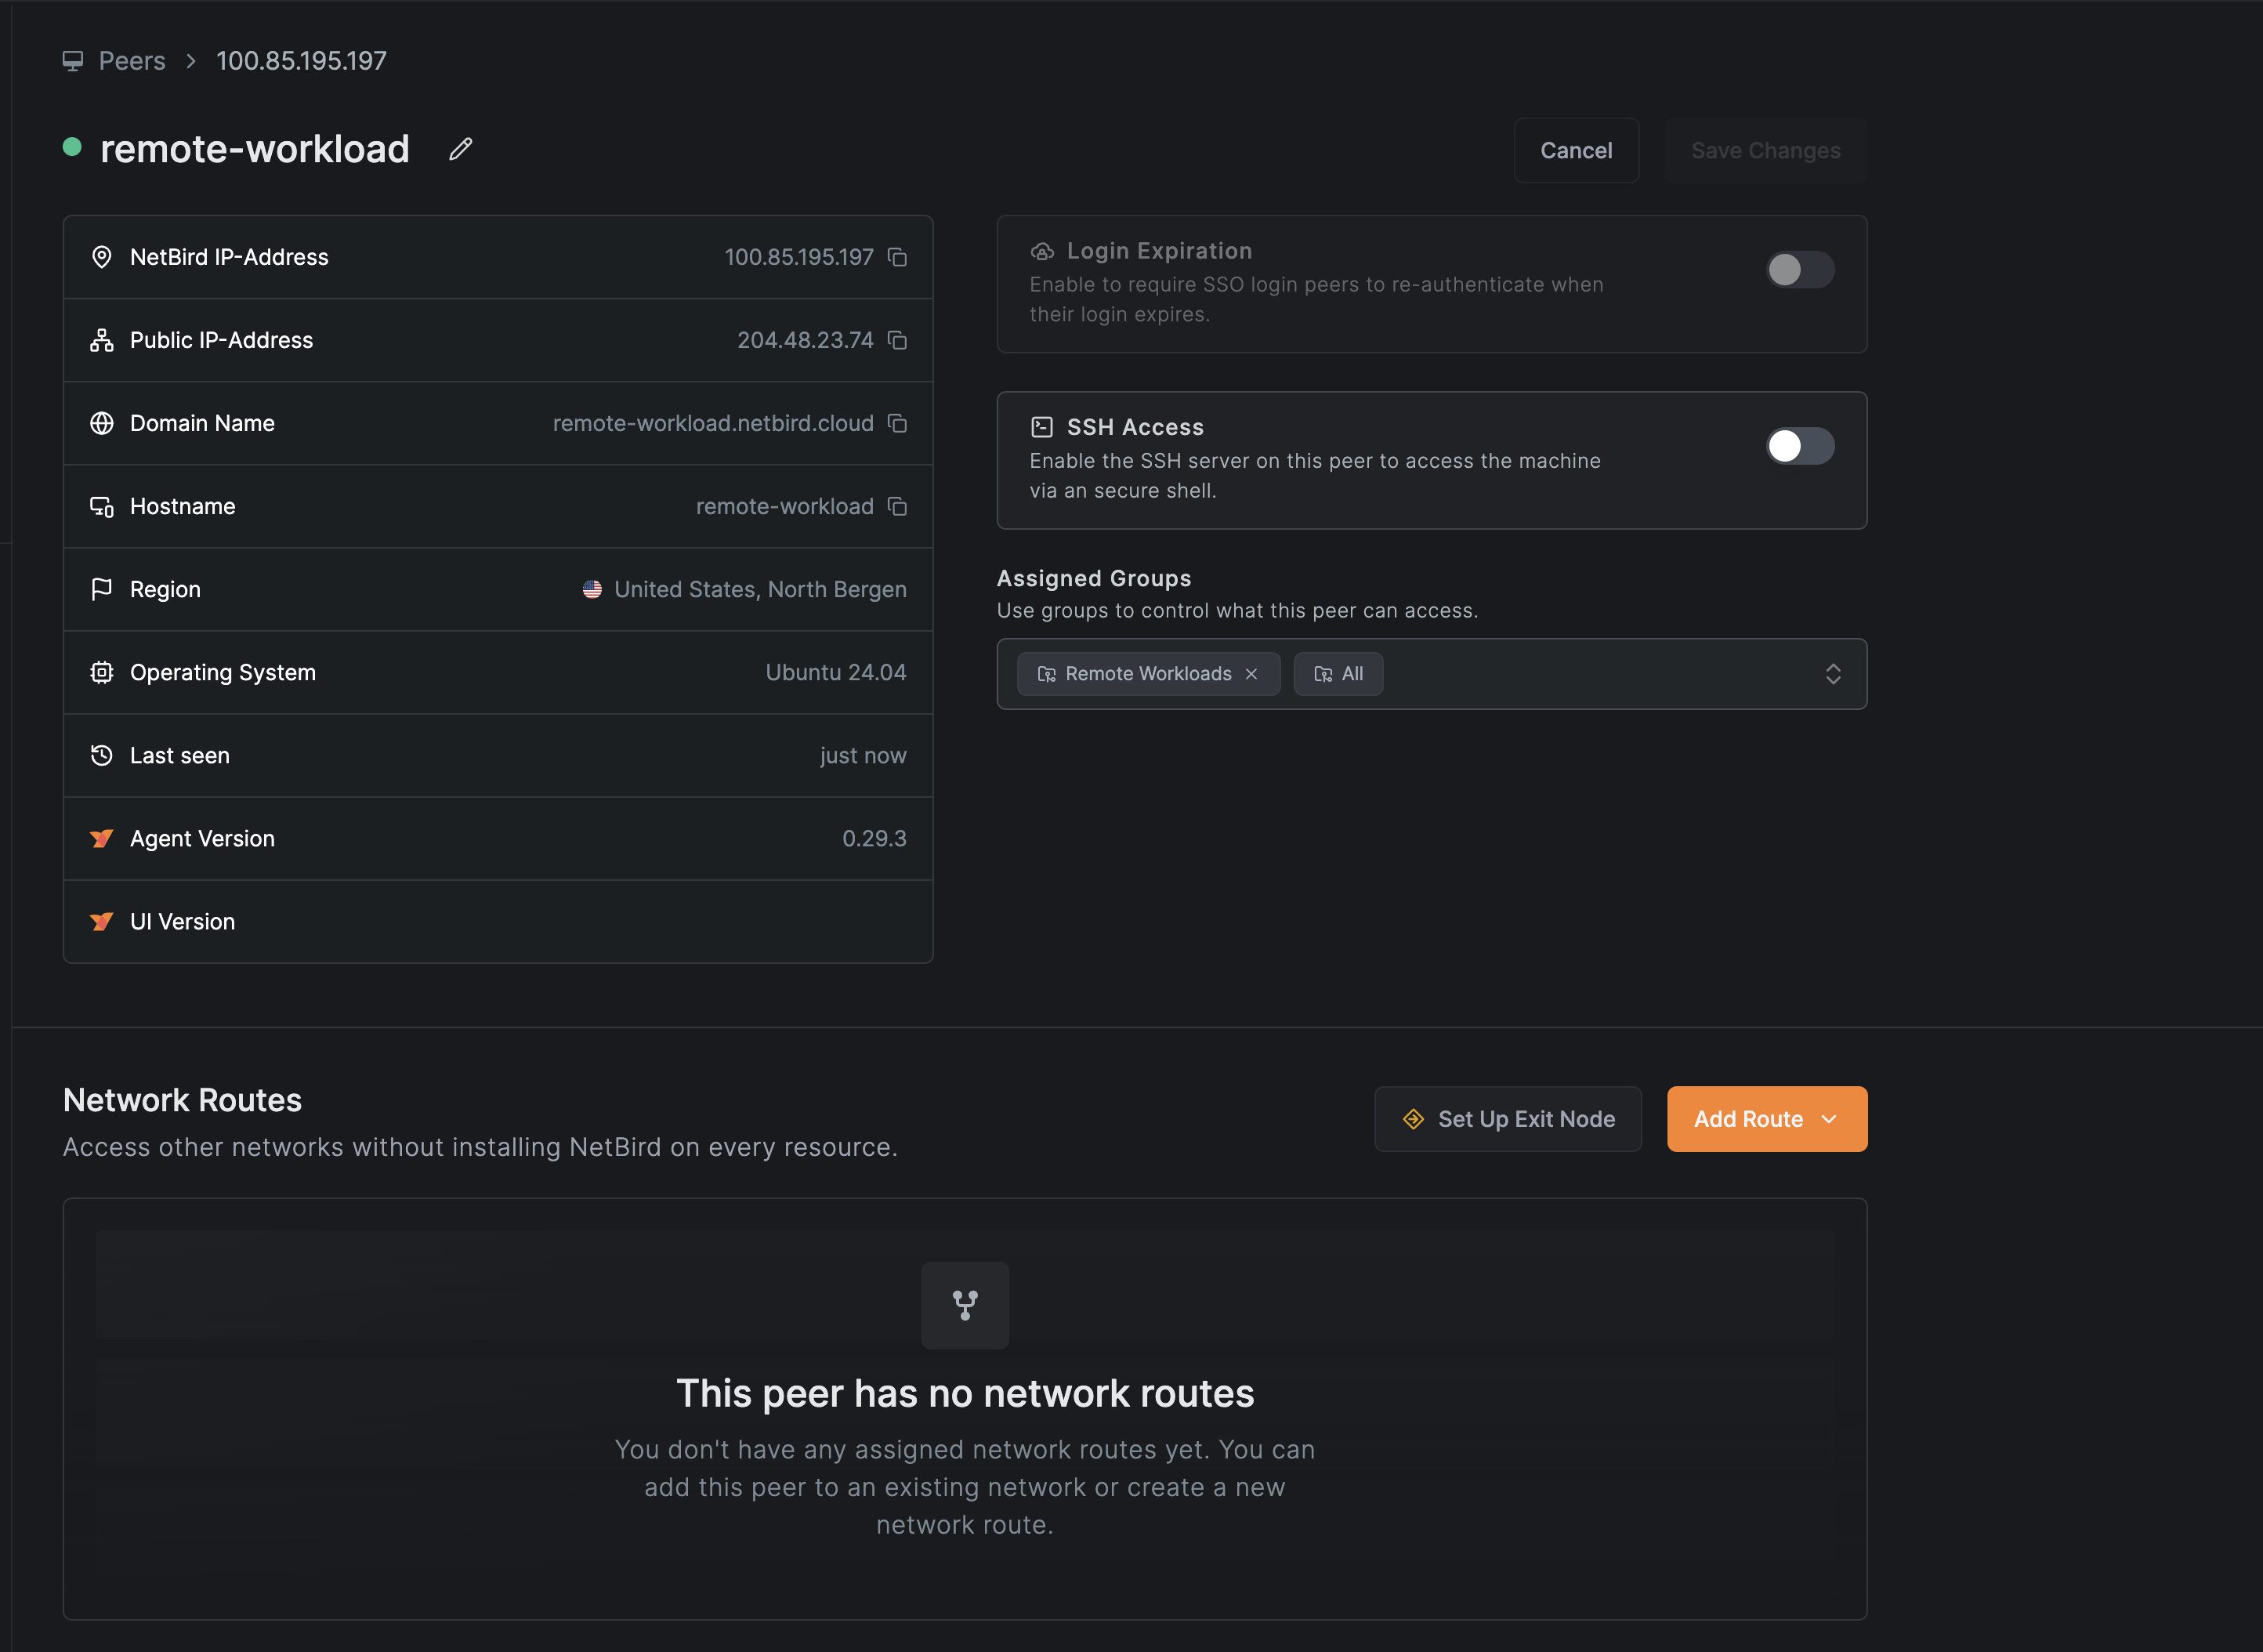The width and height of the screenshot is (2263, 1652).
Task: Click the Hostname copy icon
Action: click(896, 506)
